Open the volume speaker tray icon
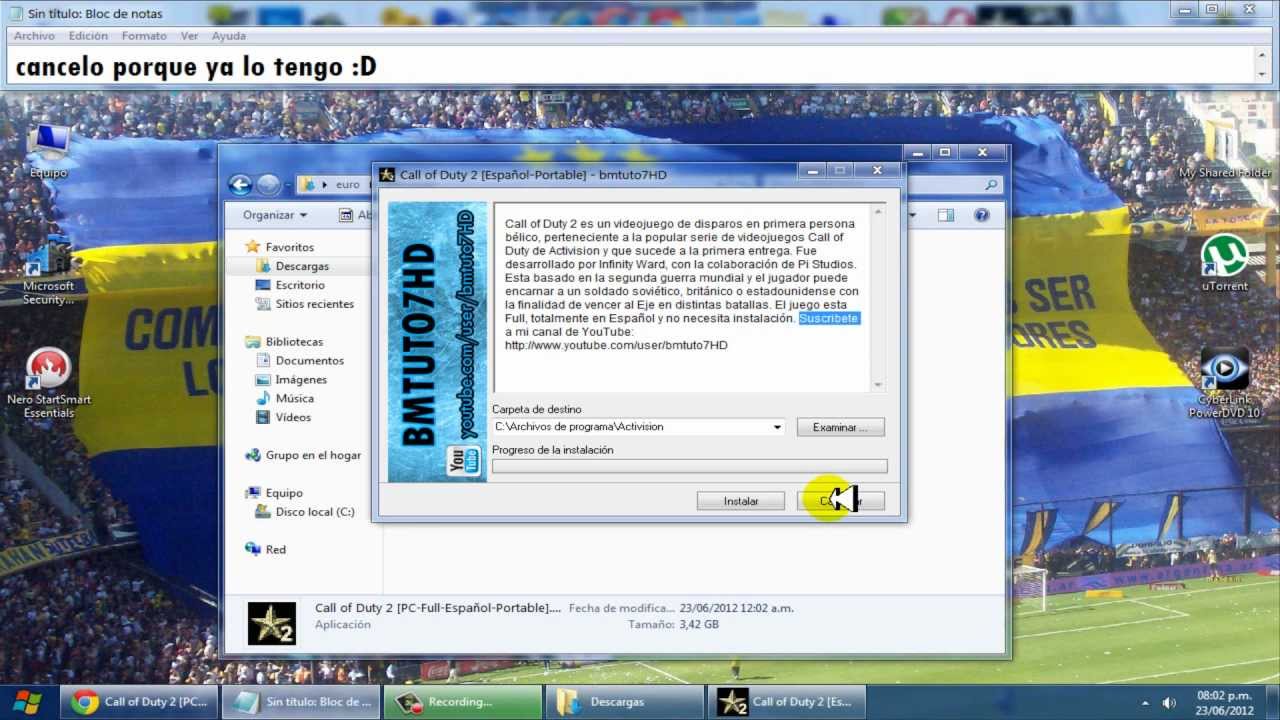Viewport: 1280px width, 720px height. 1169,703
